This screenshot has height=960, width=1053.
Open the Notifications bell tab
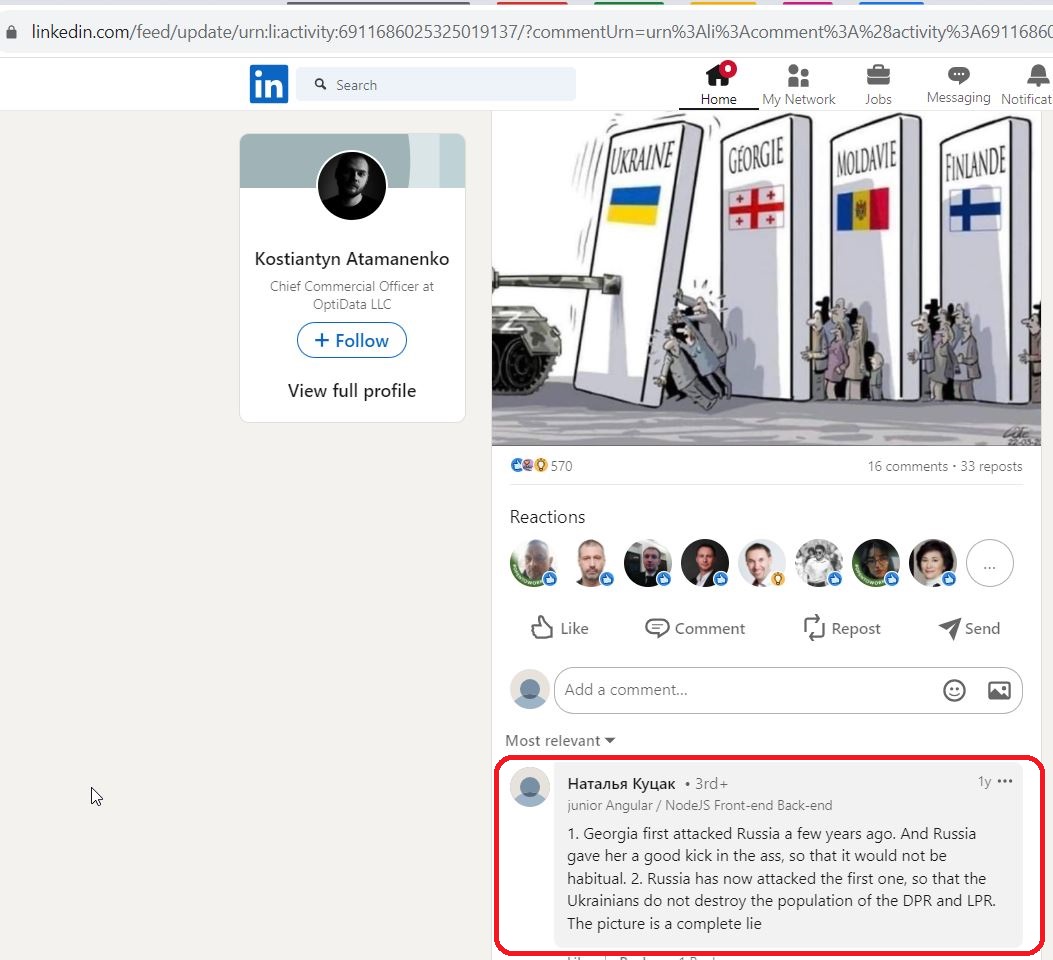click(1027, 85)
